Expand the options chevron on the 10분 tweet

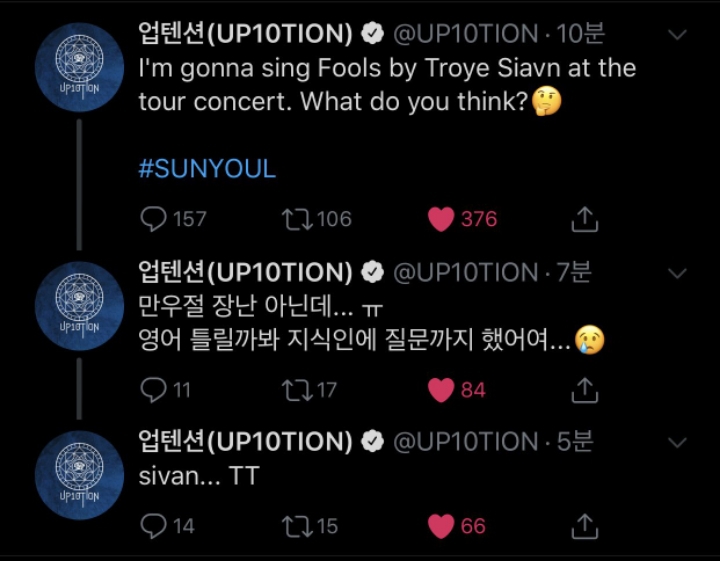tap(677, 35)
